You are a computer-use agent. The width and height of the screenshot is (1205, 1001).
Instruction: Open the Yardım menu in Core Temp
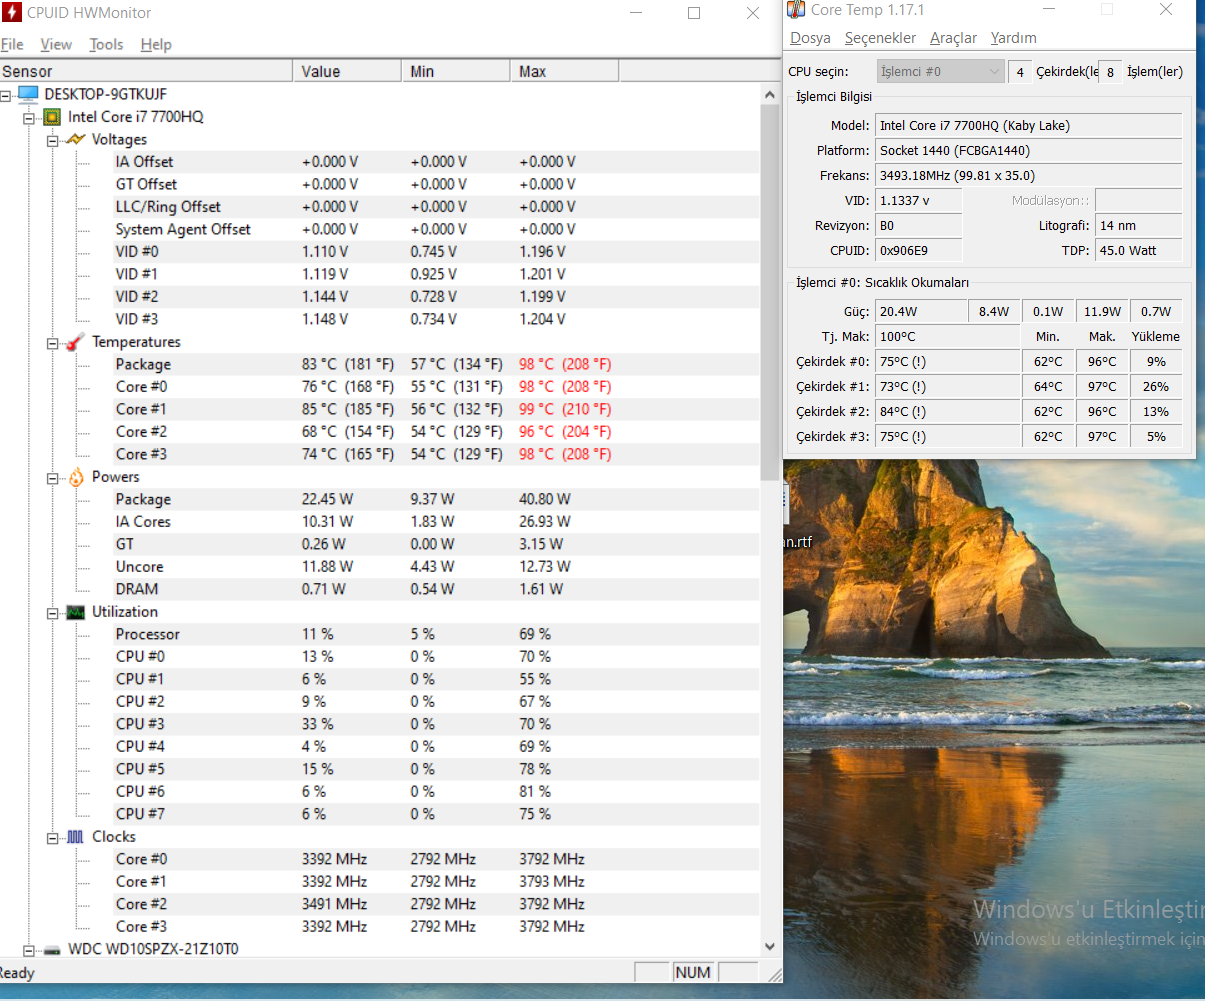1013,38
